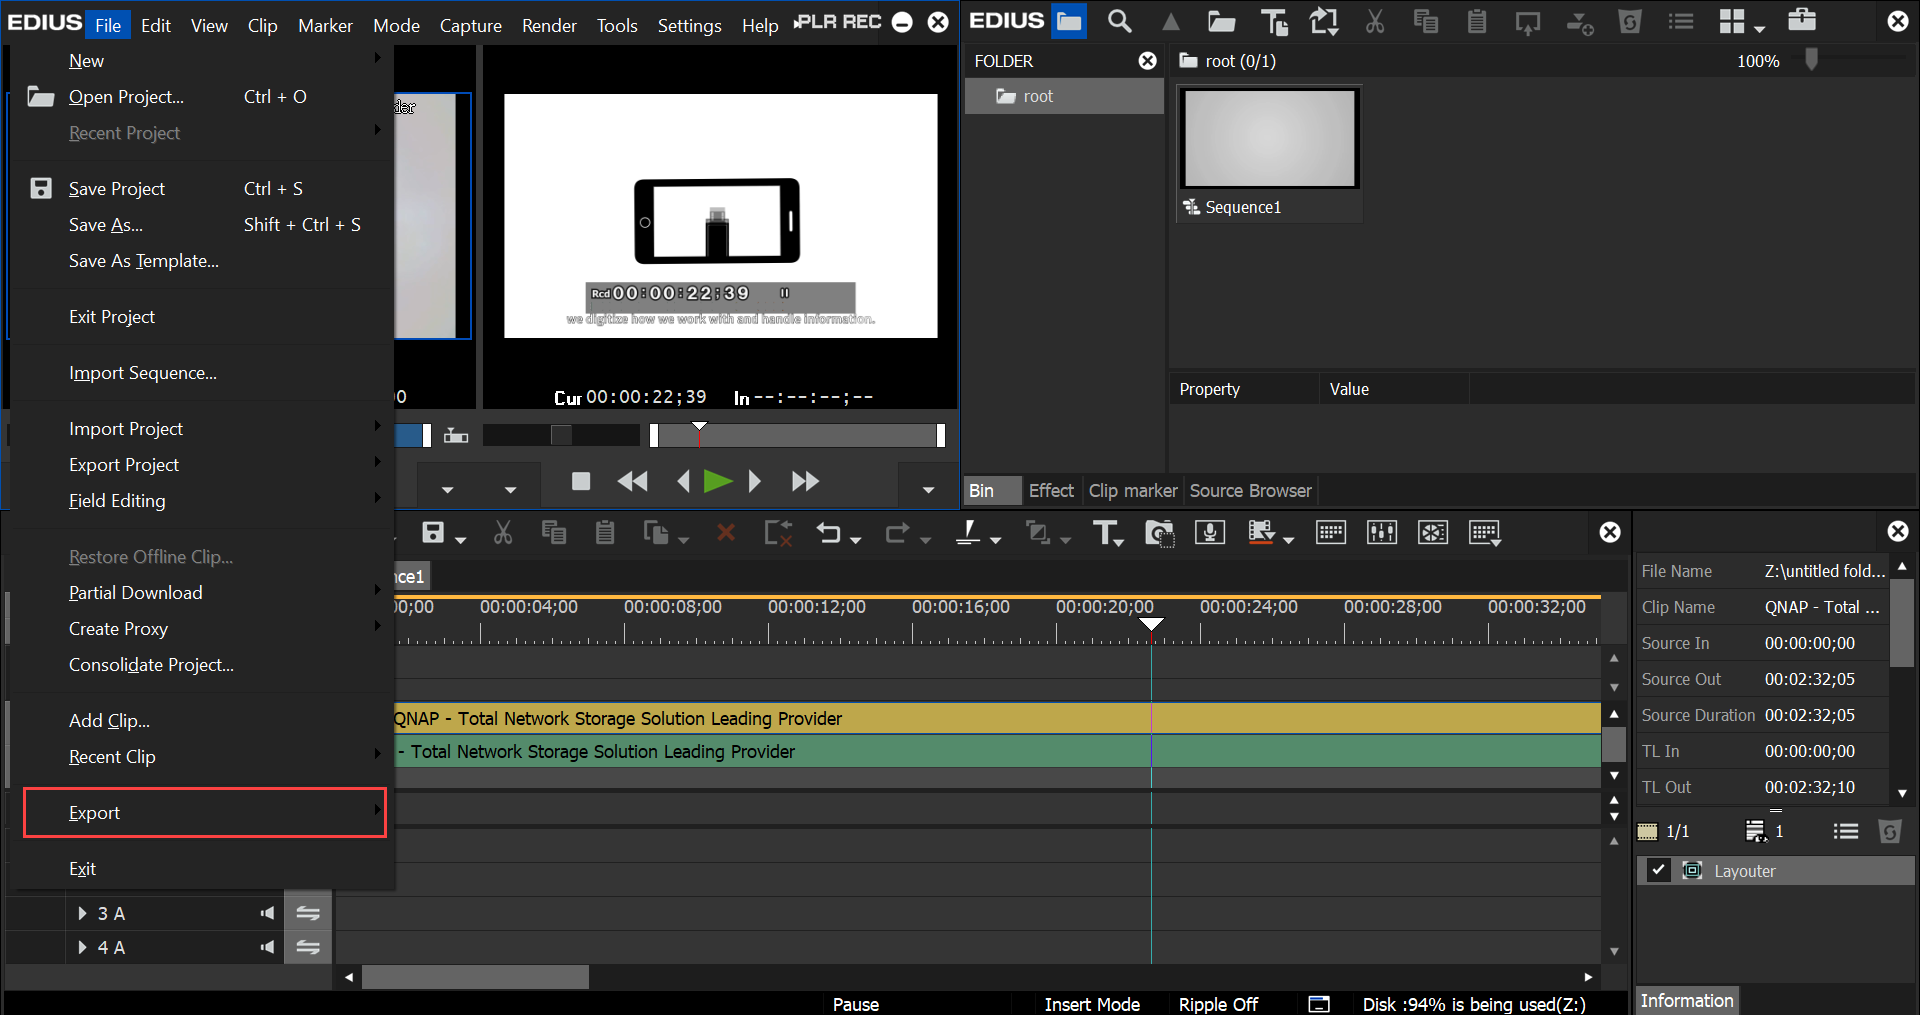The height and width of the screenshot is (1015, 1920).
Task: Click the green Play button
Action: coord(717,481)
